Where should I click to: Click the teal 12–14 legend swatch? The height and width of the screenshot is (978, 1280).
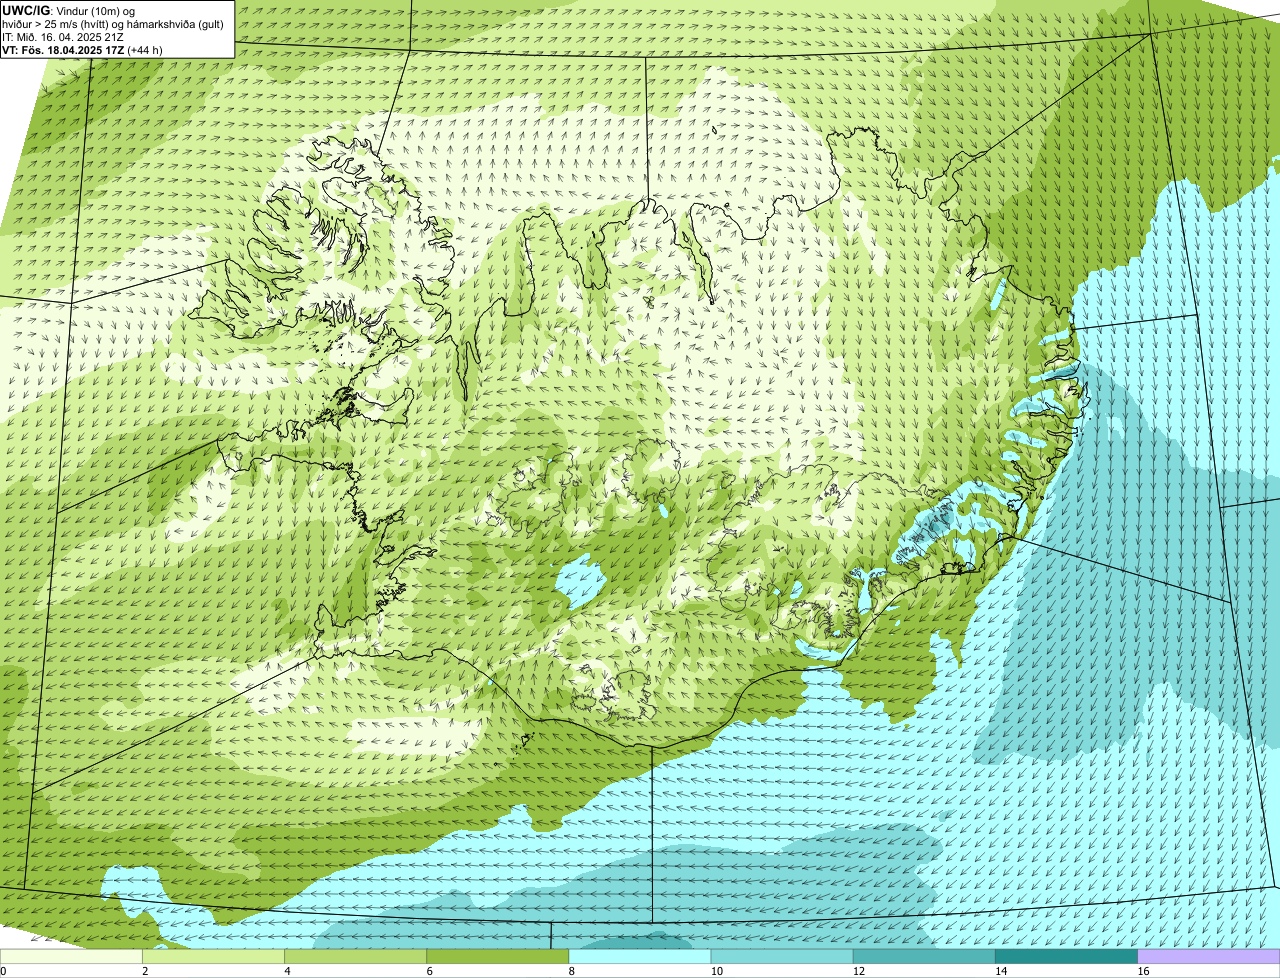pos(924,957)
